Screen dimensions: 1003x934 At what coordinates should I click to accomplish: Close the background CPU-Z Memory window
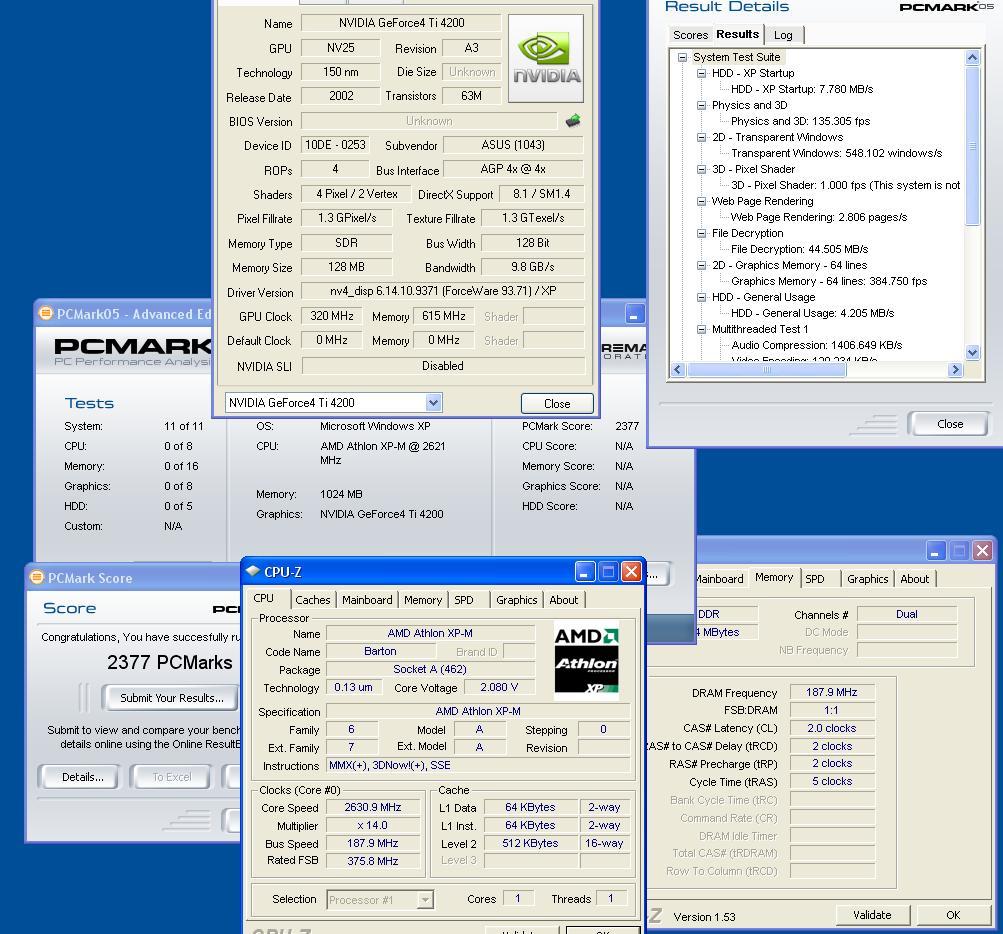[x=983, y=550]
